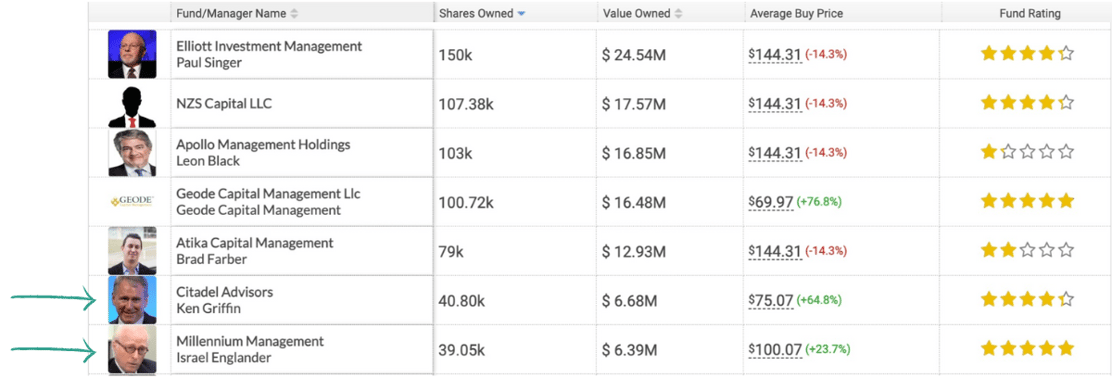Click Millennium's $100.07 average buy price
The image size is (1112, 378).
click(775, 350)
